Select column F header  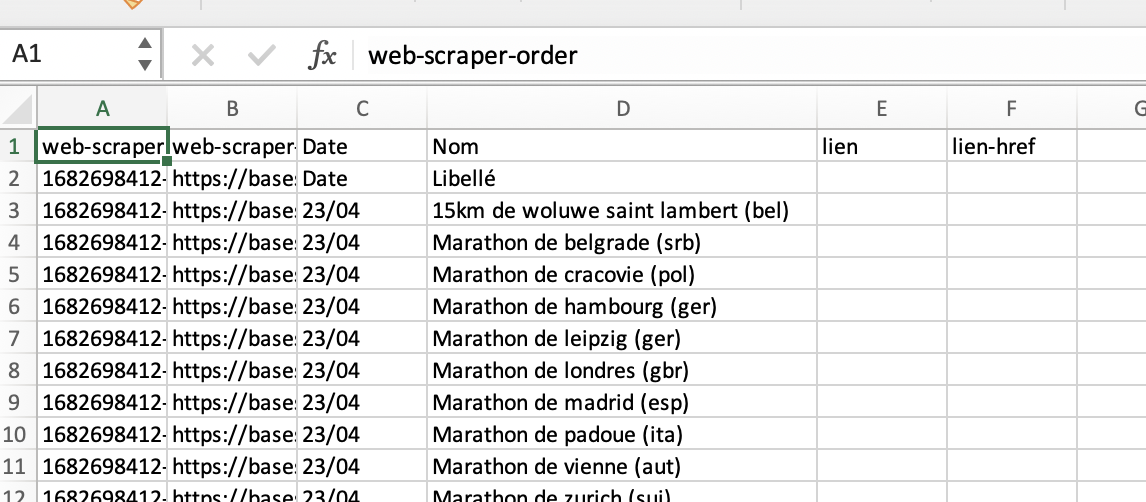(x=1012, y=108)
